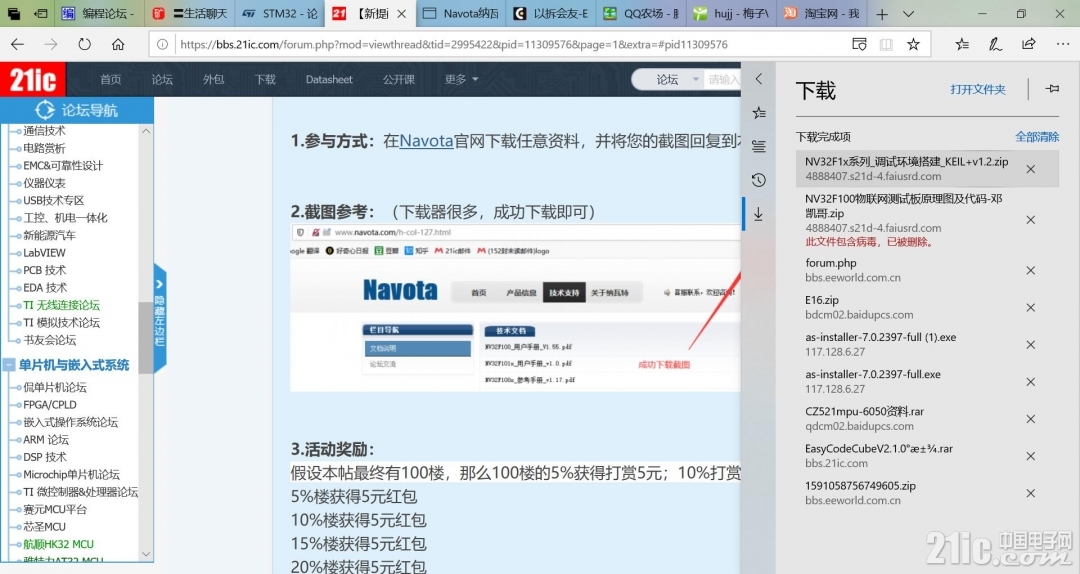Image resolution: width=1080 pixels, height=574 pixels.
Task: Pin the downloads pane with pin icon
Action: pyautogui.click(x=1052, y=89)
